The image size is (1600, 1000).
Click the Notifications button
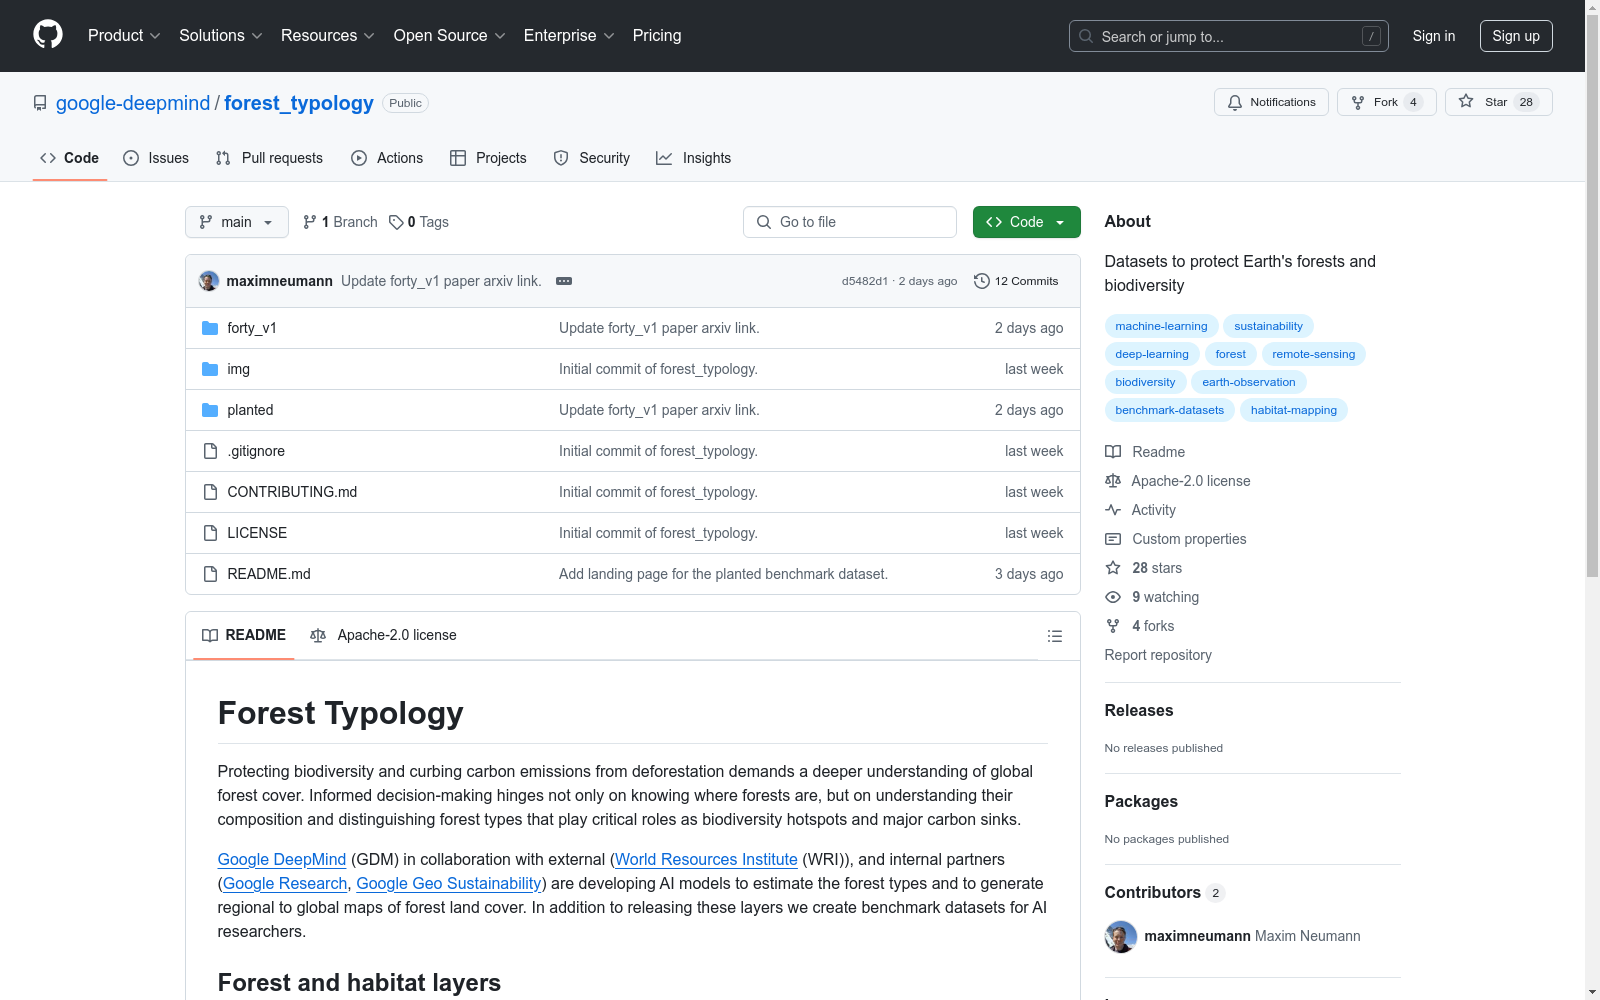pyautogui.click(x=1271, y=102)
